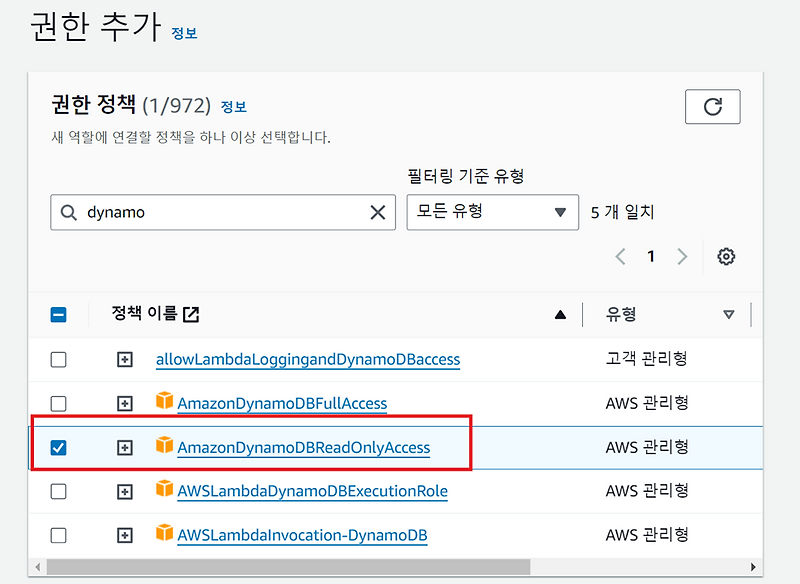Click the AWS icon beside AWSLambdaInvocation-DynamoDB

click(161, 535)
